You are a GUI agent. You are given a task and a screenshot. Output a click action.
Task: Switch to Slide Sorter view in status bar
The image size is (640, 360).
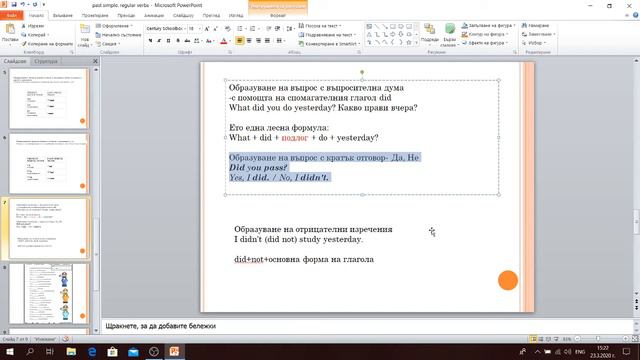[541, 339]
